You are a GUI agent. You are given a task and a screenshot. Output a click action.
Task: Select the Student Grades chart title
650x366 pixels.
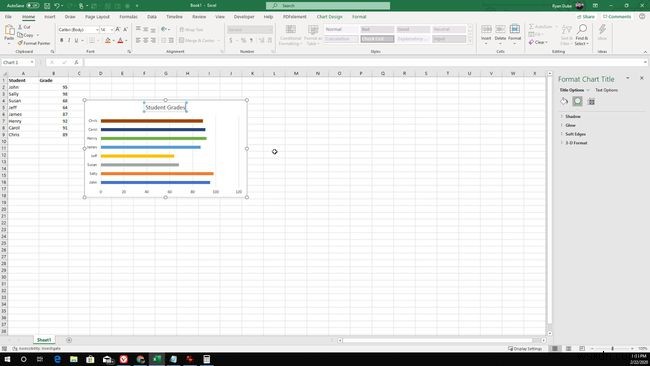click(x=165, y=107)
